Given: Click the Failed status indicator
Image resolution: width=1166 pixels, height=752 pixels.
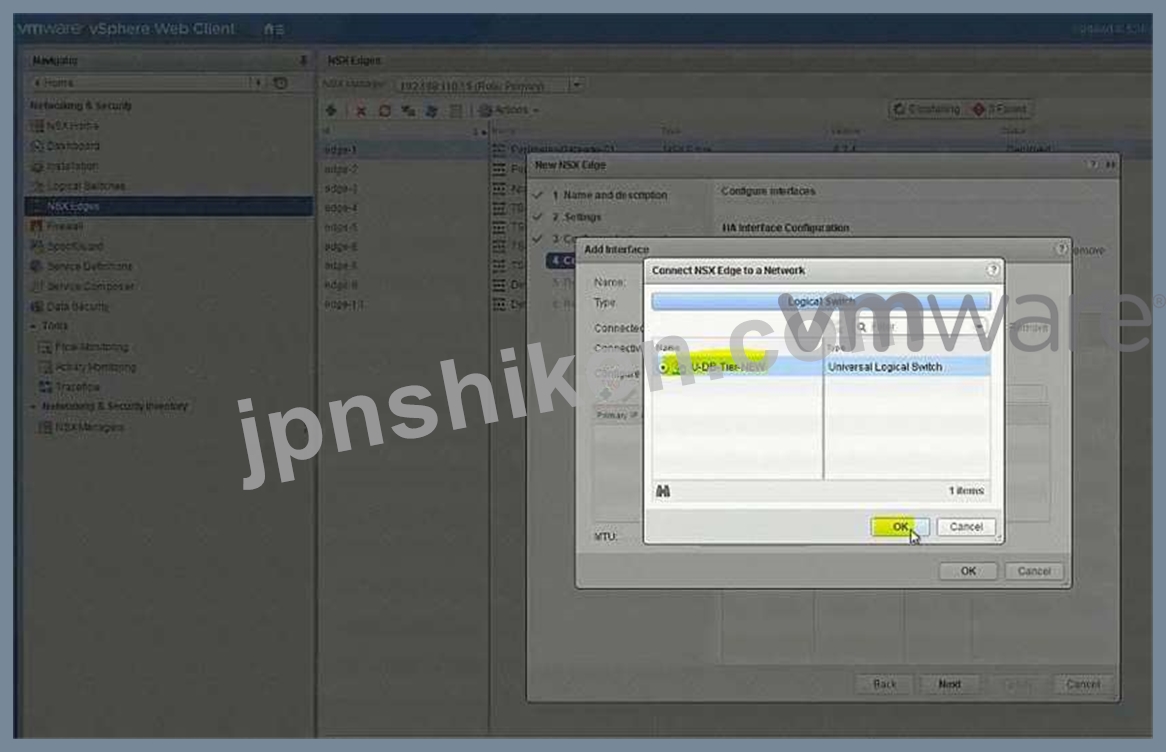Looking at the screenshot, I should (x=1000, y=109).
